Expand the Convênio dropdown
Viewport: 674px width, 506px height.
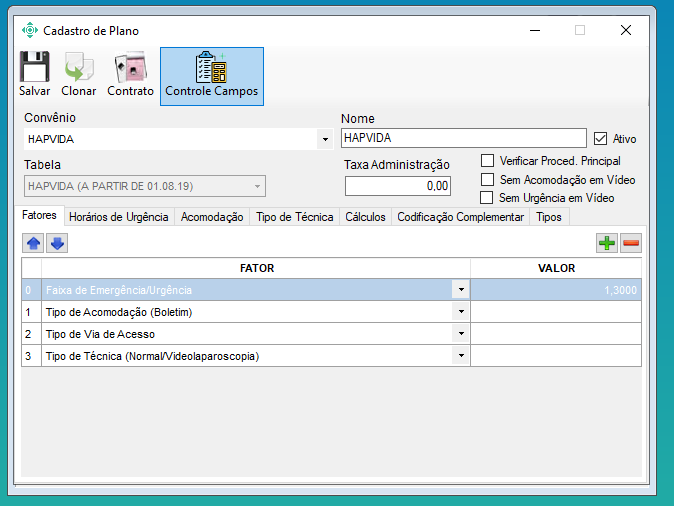[x=324, y=139]
